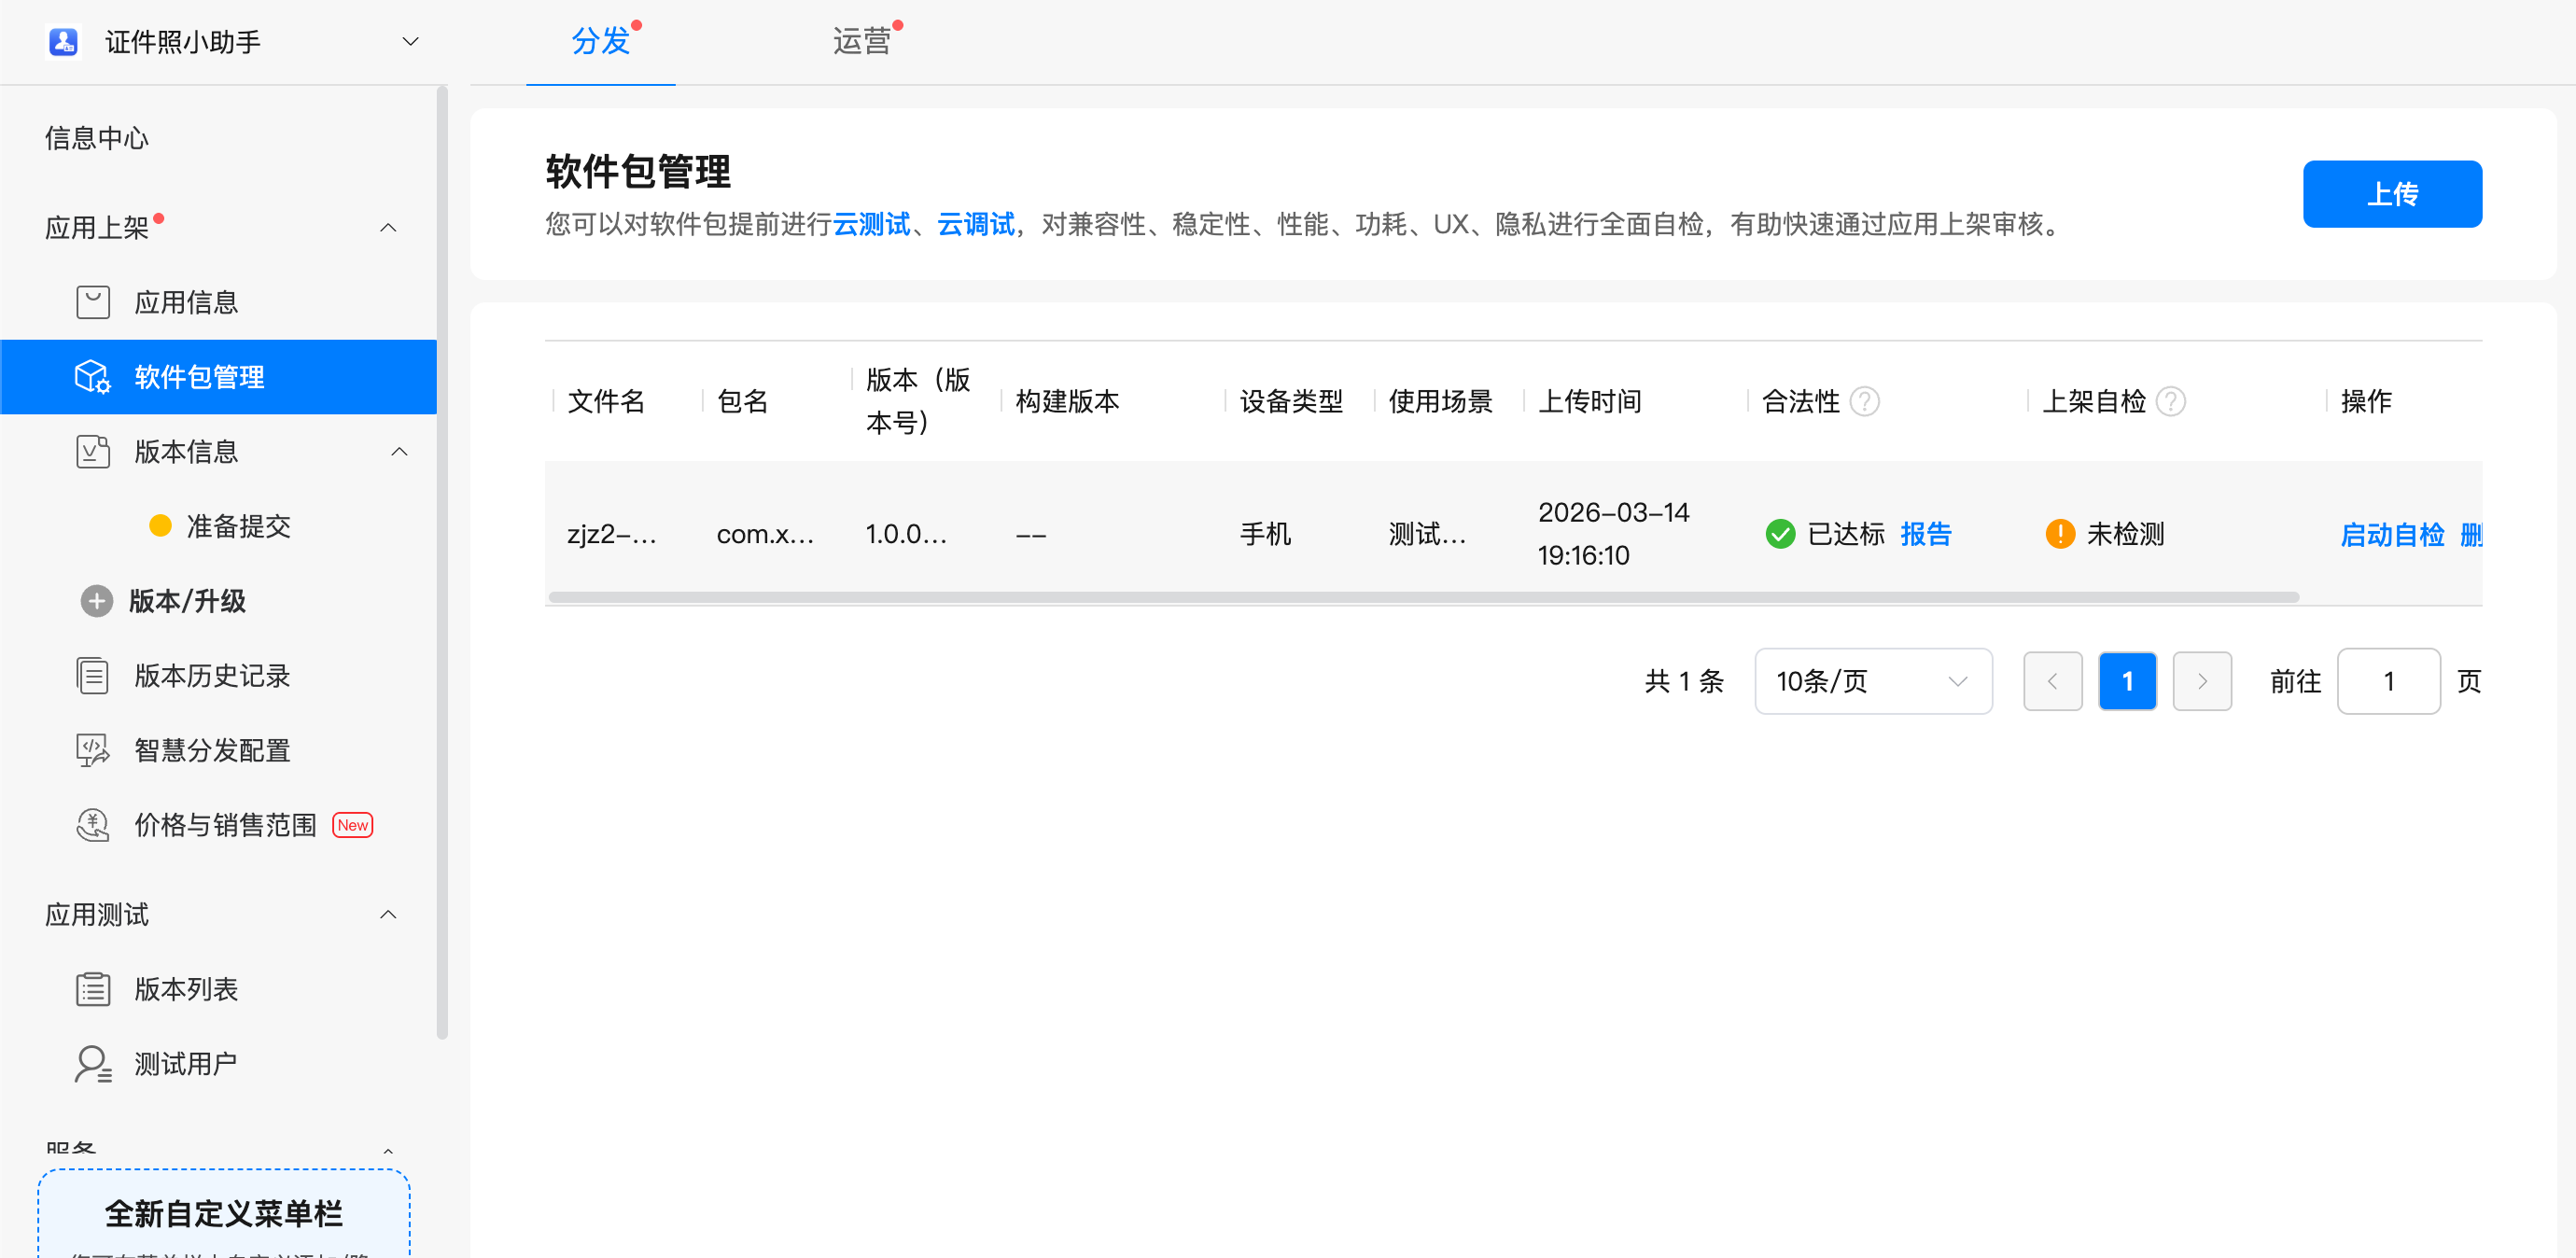Click the 上传 button

coord(2392,194)
